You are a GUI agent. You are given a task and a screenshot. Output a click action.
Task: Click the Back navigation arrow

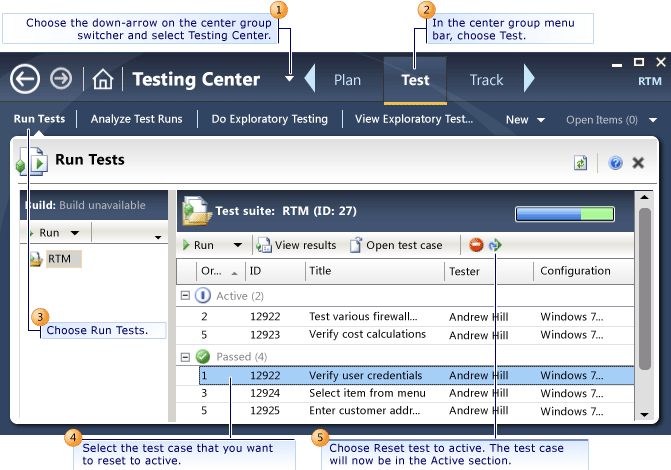point(25,79)
